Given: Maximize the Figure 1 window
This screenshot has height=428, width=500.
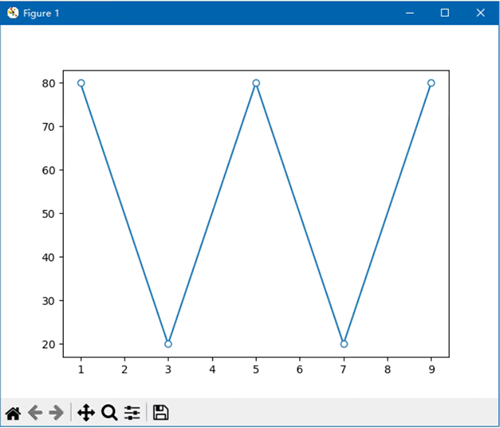Looking at the screenshot, I should (445, 13).
